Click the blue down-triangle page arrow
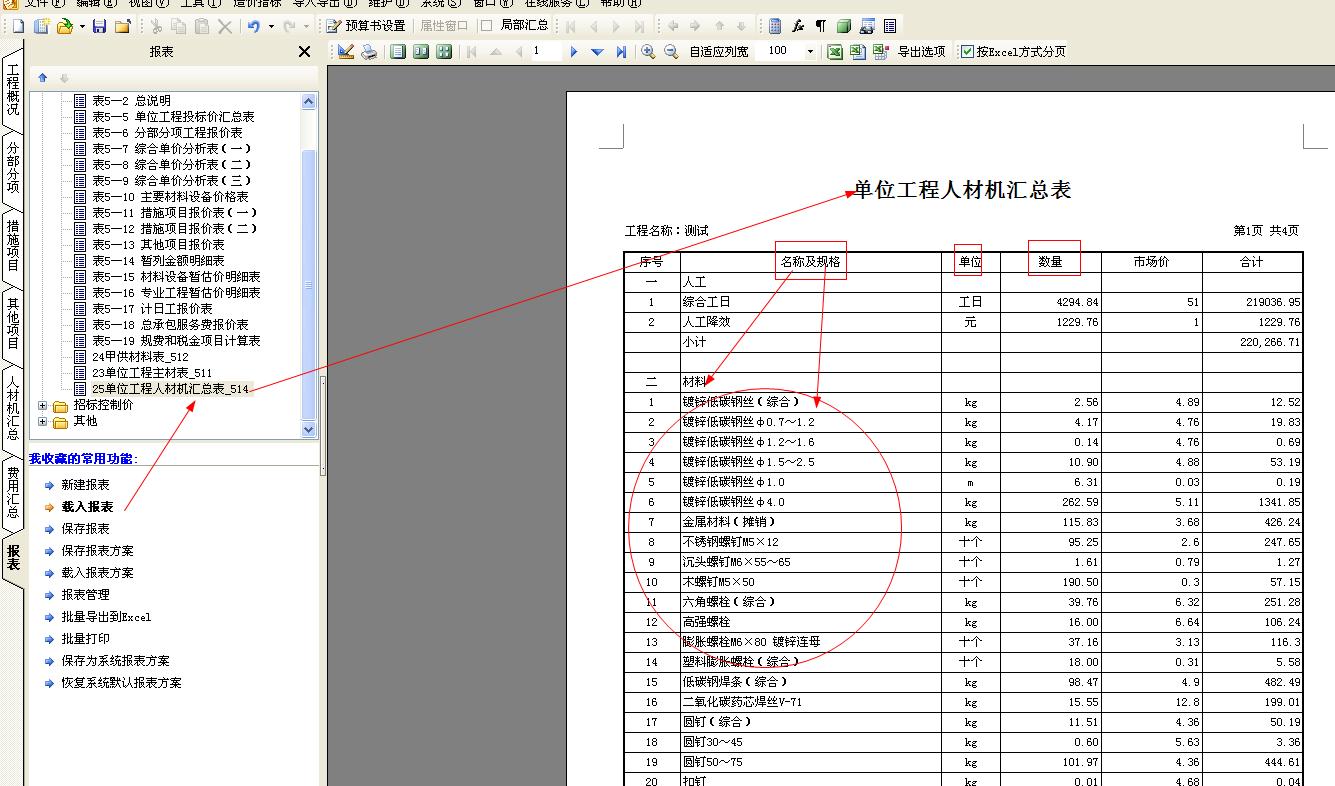1335x786 pixels. click(x=597, y=51)
